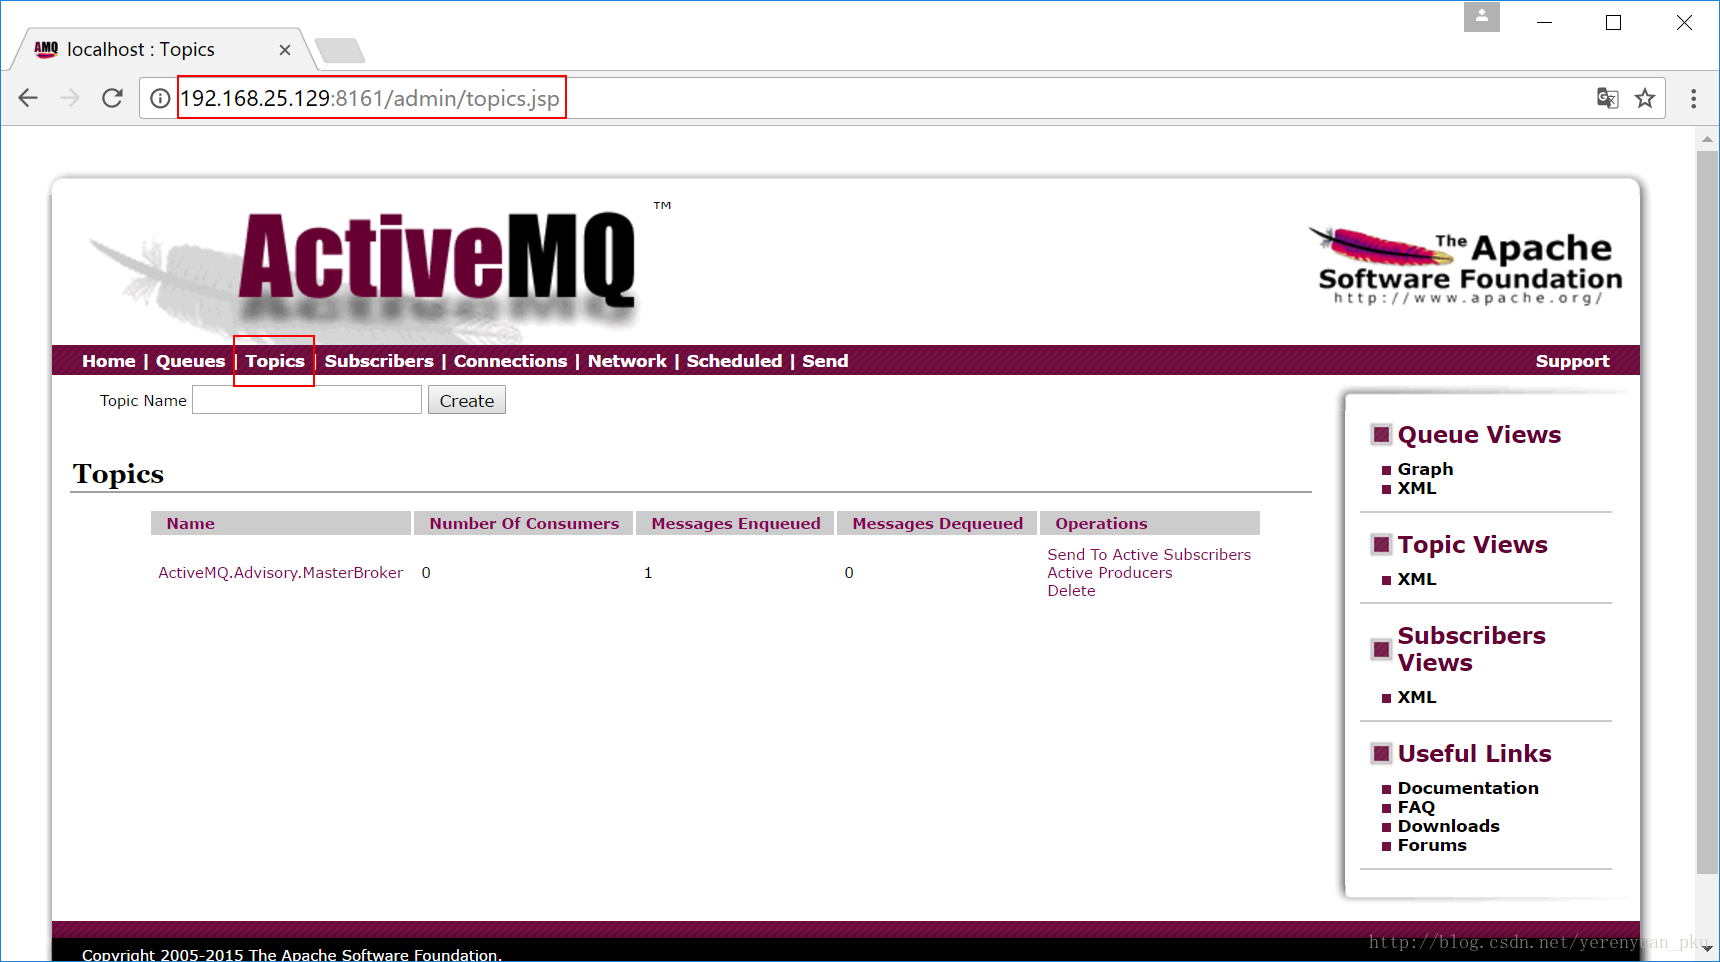Open the Network menu item
The image size is (1720, 962).
[x=627, y=361]
